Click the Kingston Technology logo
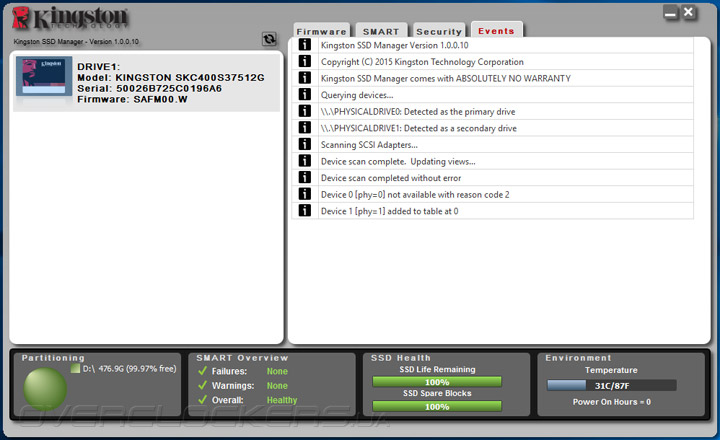This screenshot has width=720, height=440. tap(70, 18)
